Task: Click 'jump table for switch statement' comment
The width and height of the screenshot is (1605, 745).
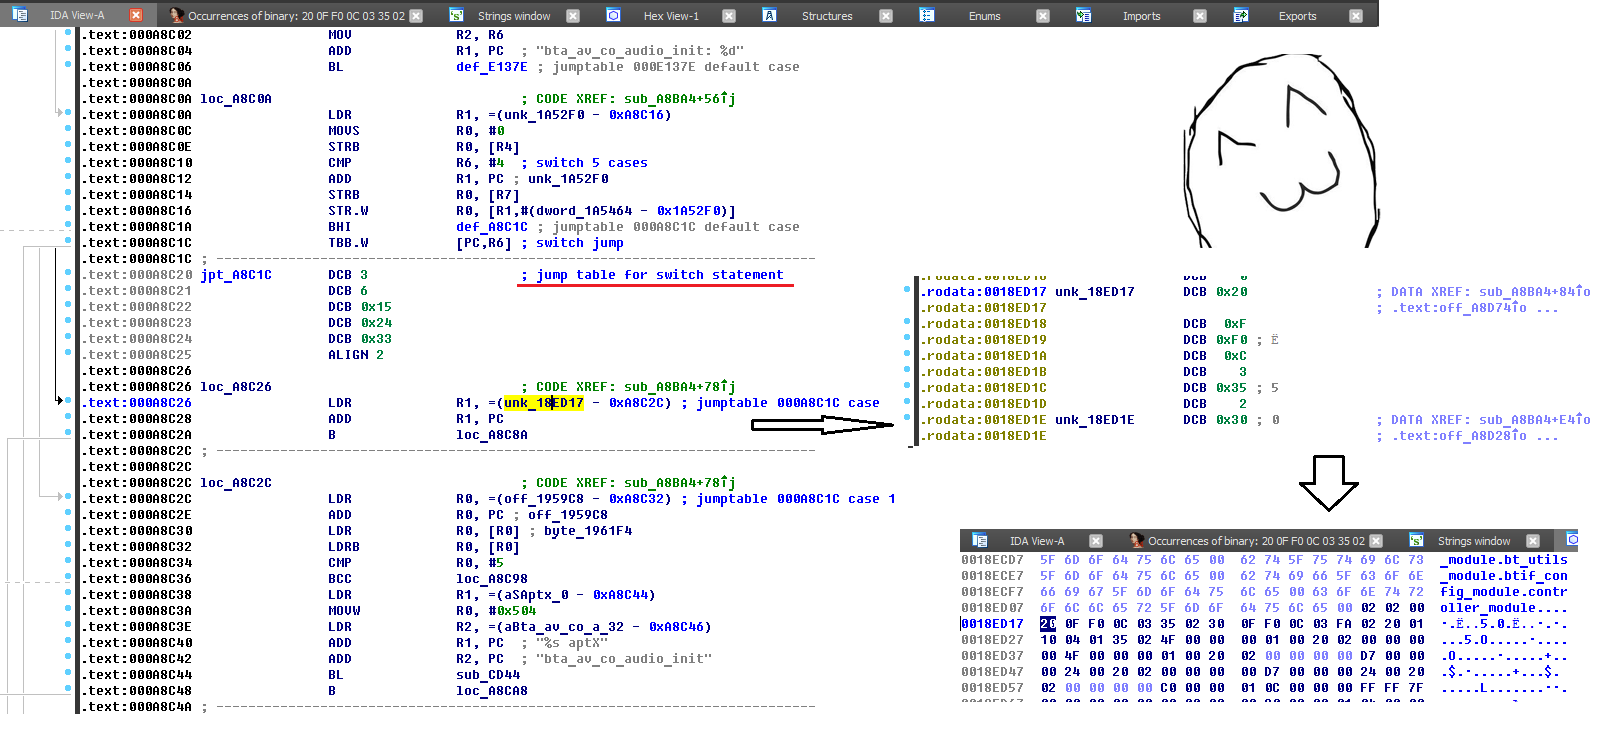Action: pyautogui.click(x=660, y=275)
